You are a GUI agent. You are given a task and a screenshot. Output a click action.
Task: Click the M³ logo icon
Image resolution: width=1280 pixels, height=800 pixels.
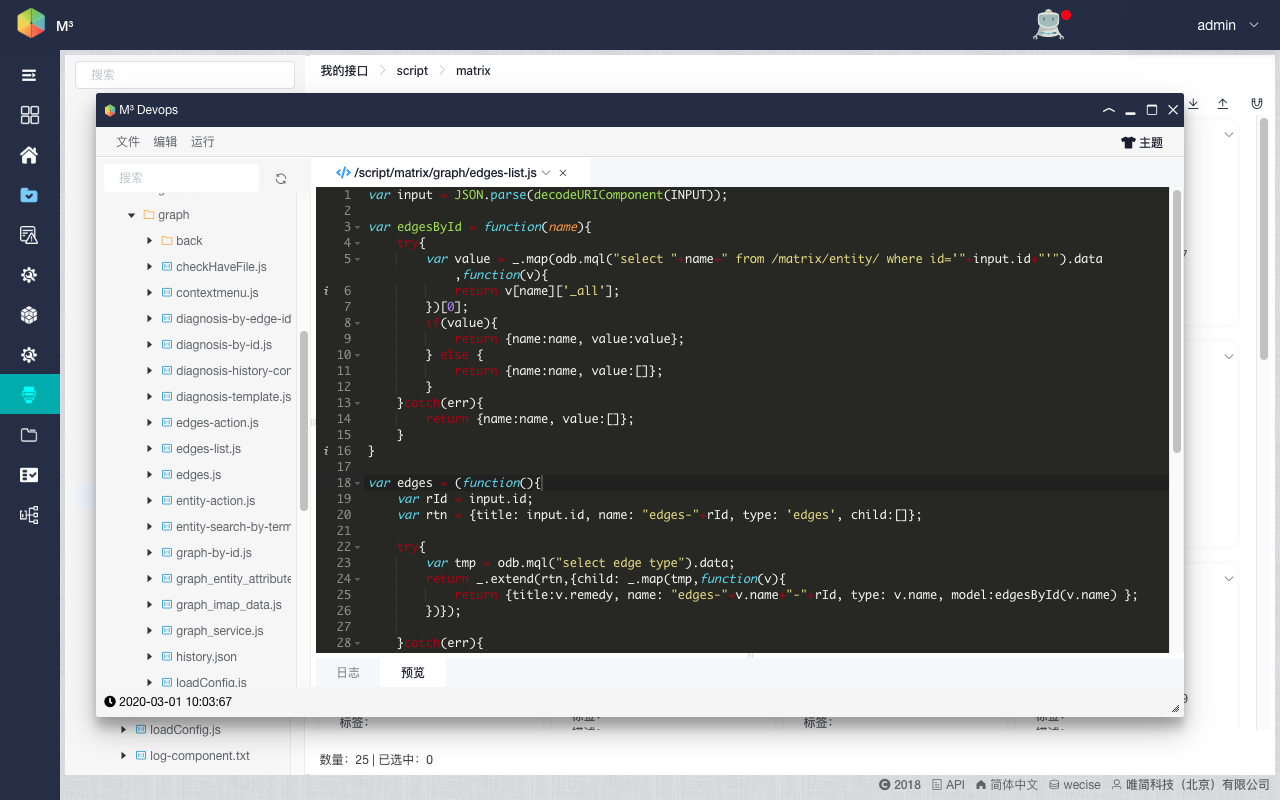[x=31, y=23]
